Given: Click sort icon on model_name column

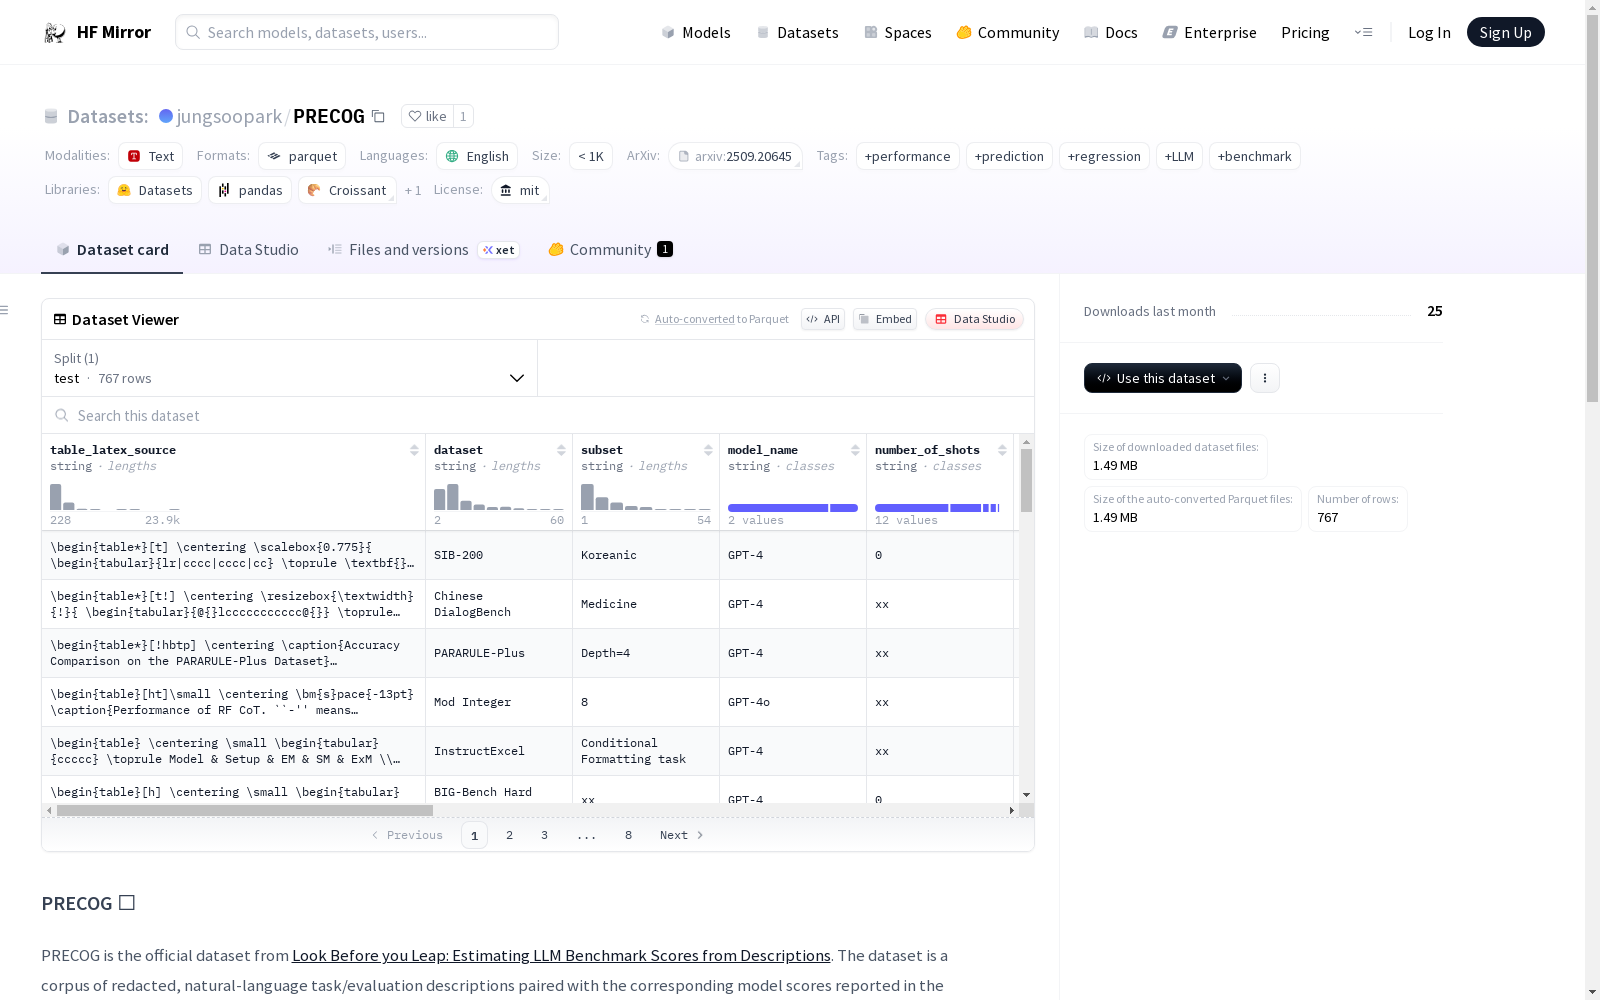Looking at the screenshot, I should (x=855, y=450).
